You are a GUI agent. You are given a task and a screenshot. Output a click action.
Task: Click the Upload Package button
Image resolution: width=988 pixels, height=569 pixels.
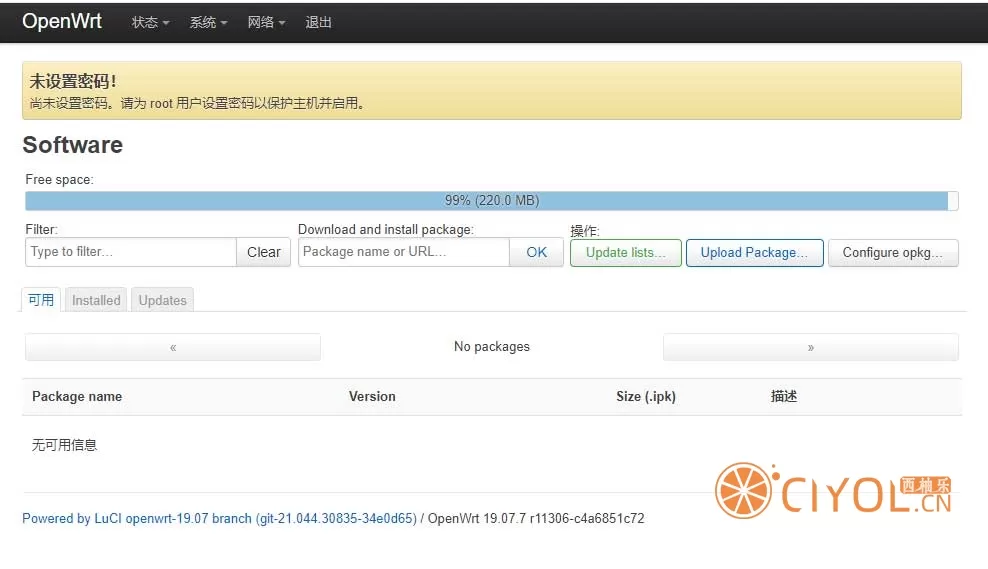[754, 253]
